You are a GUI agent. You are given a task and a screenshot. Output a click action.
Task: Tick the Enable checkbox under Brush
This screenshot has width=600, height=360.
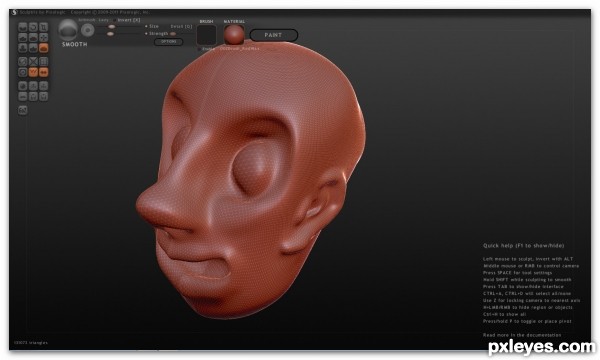(x=199, y=49)
